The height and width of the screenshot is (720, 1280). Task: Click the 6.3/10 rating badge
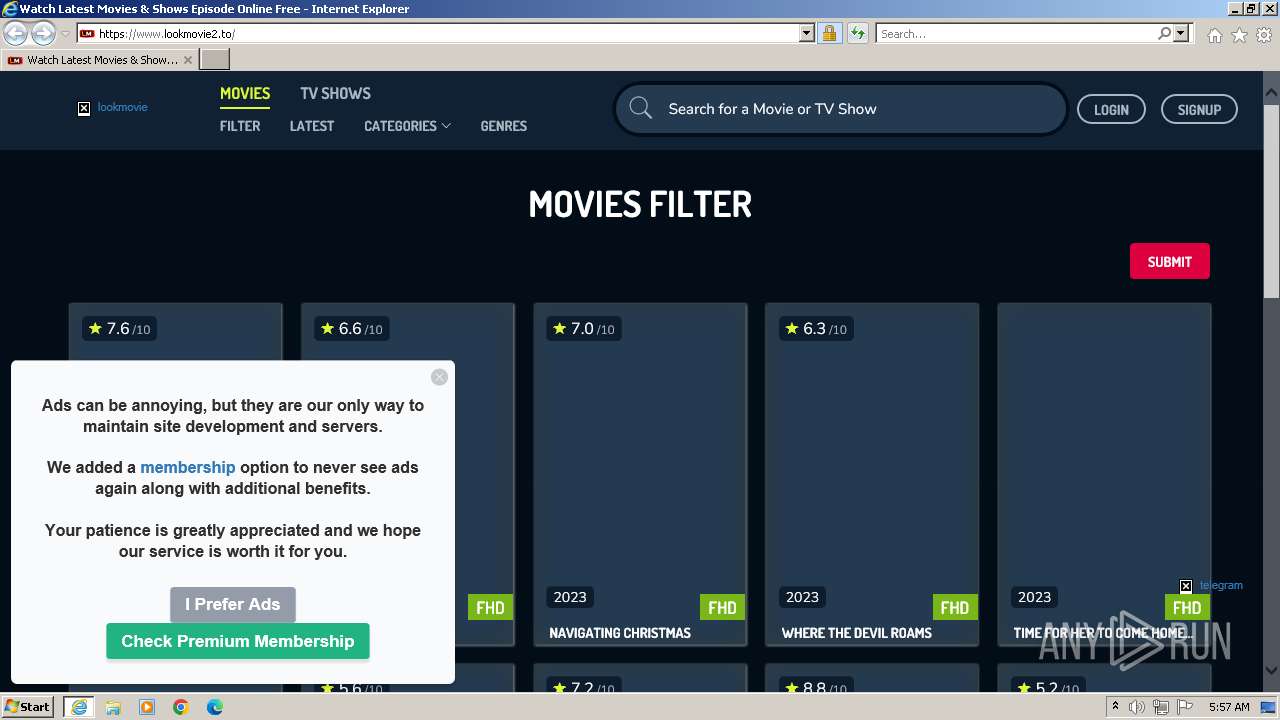pos(816,329)
